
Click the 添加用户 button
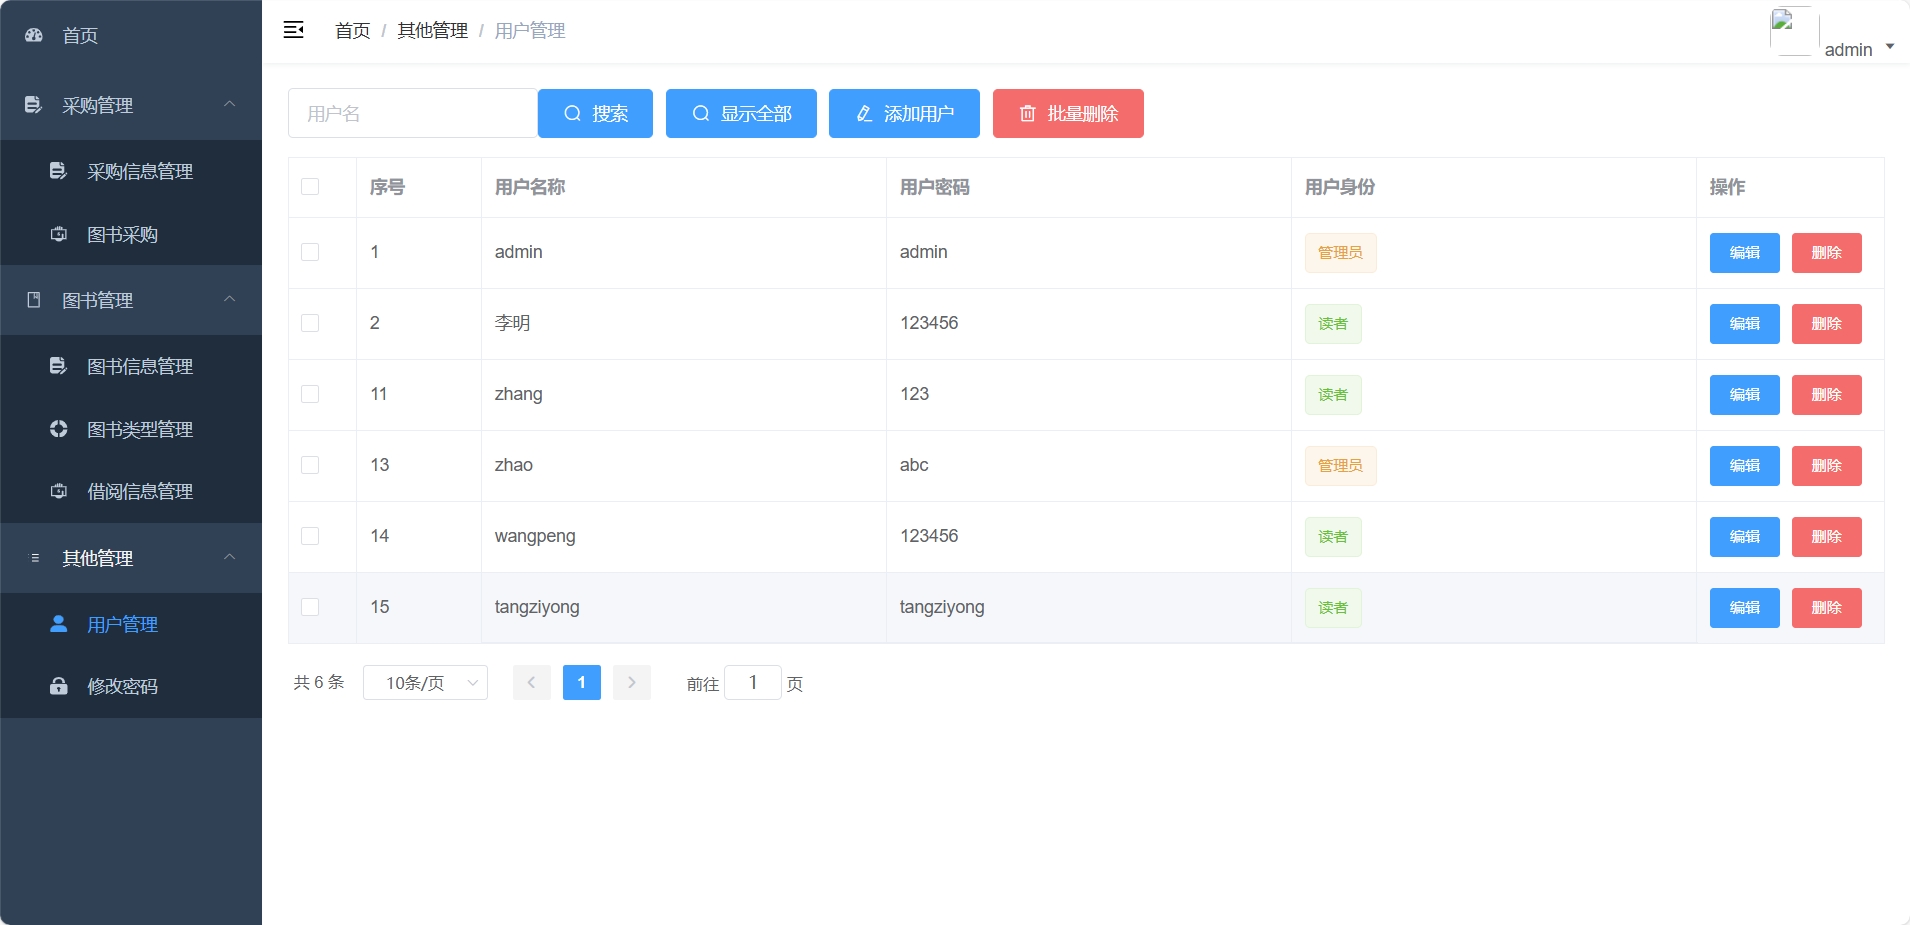pos(904,113)
